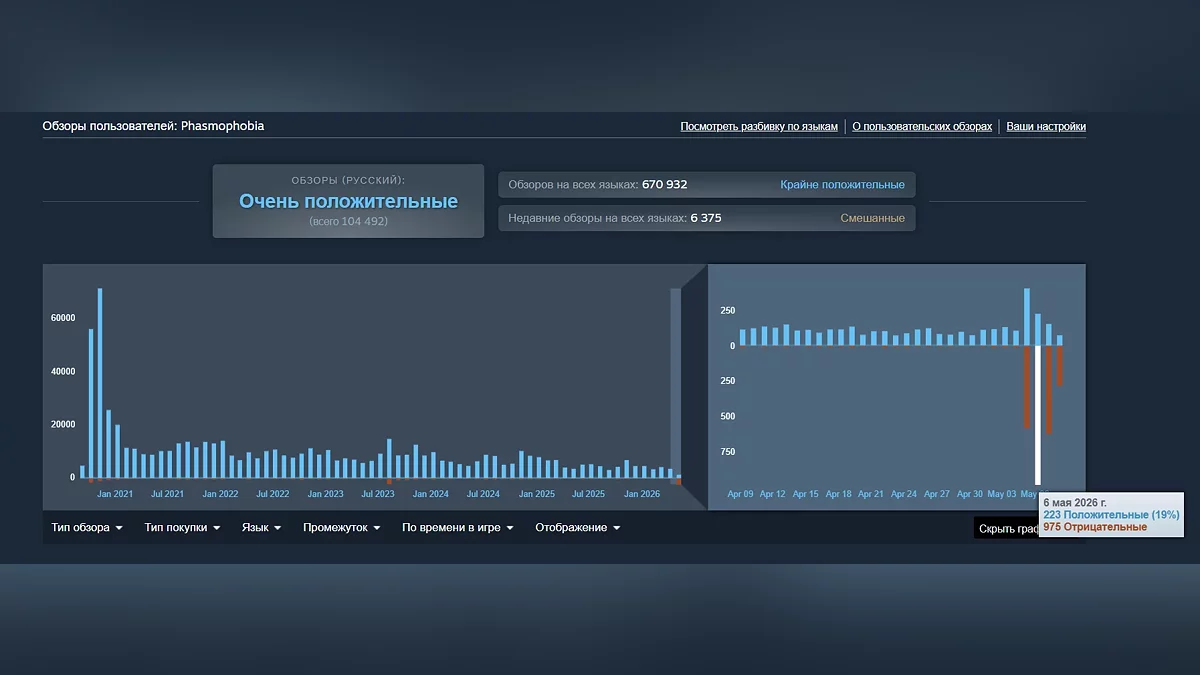The image size is (1200, 675).
Task: Click May 03 axis label in recent chart
Action: point(1002,494)
